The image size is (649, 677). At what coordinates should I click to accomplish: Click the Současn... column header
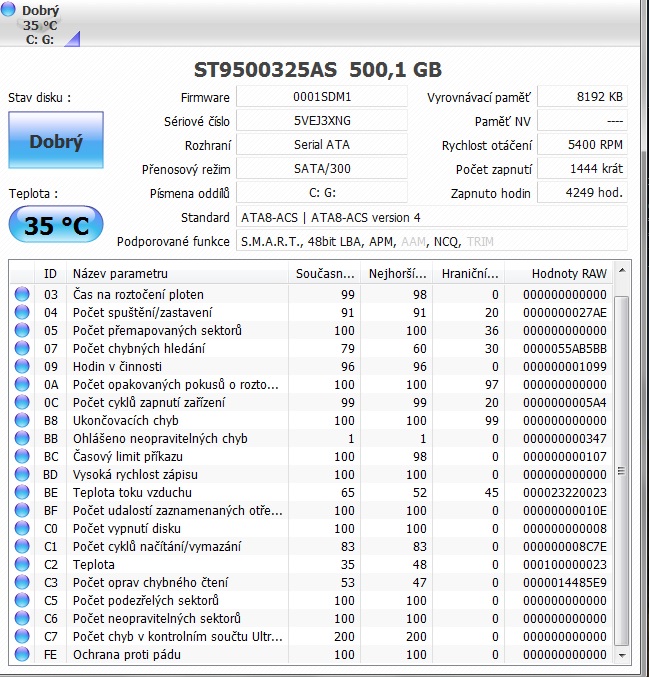point(325,273)
